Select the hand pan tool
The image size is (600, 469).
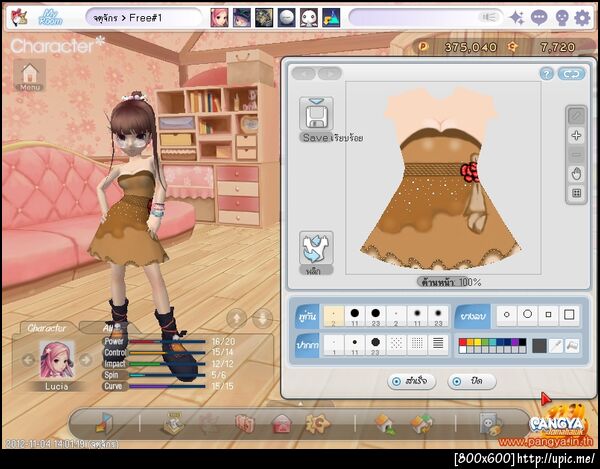point(576,174)
